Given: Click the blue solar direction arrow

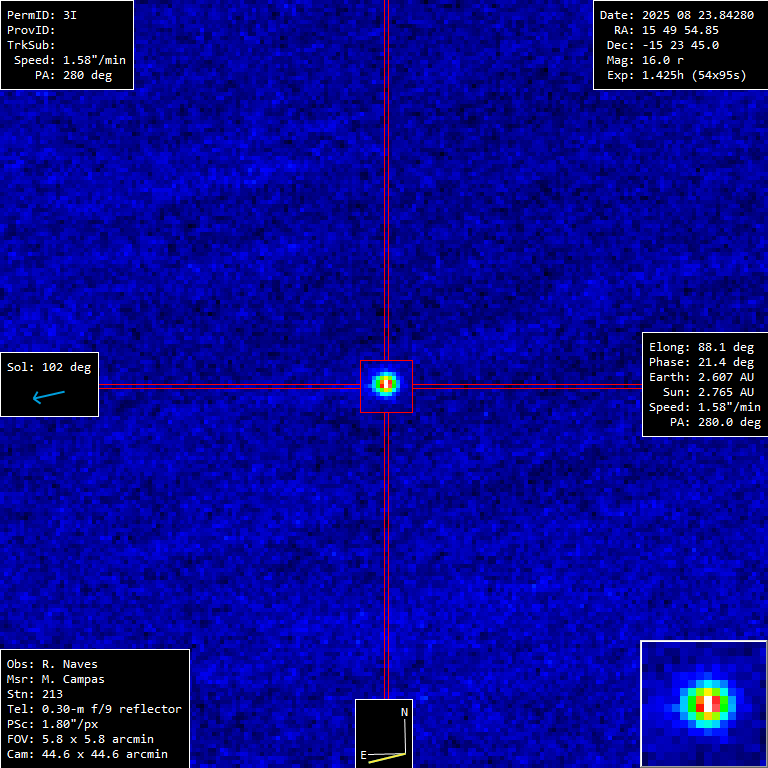Looking at the screenshot, I should (x=48, y=397).
